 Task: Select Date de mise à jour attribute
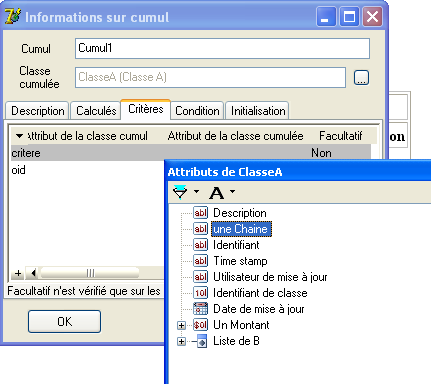point(259,309)
